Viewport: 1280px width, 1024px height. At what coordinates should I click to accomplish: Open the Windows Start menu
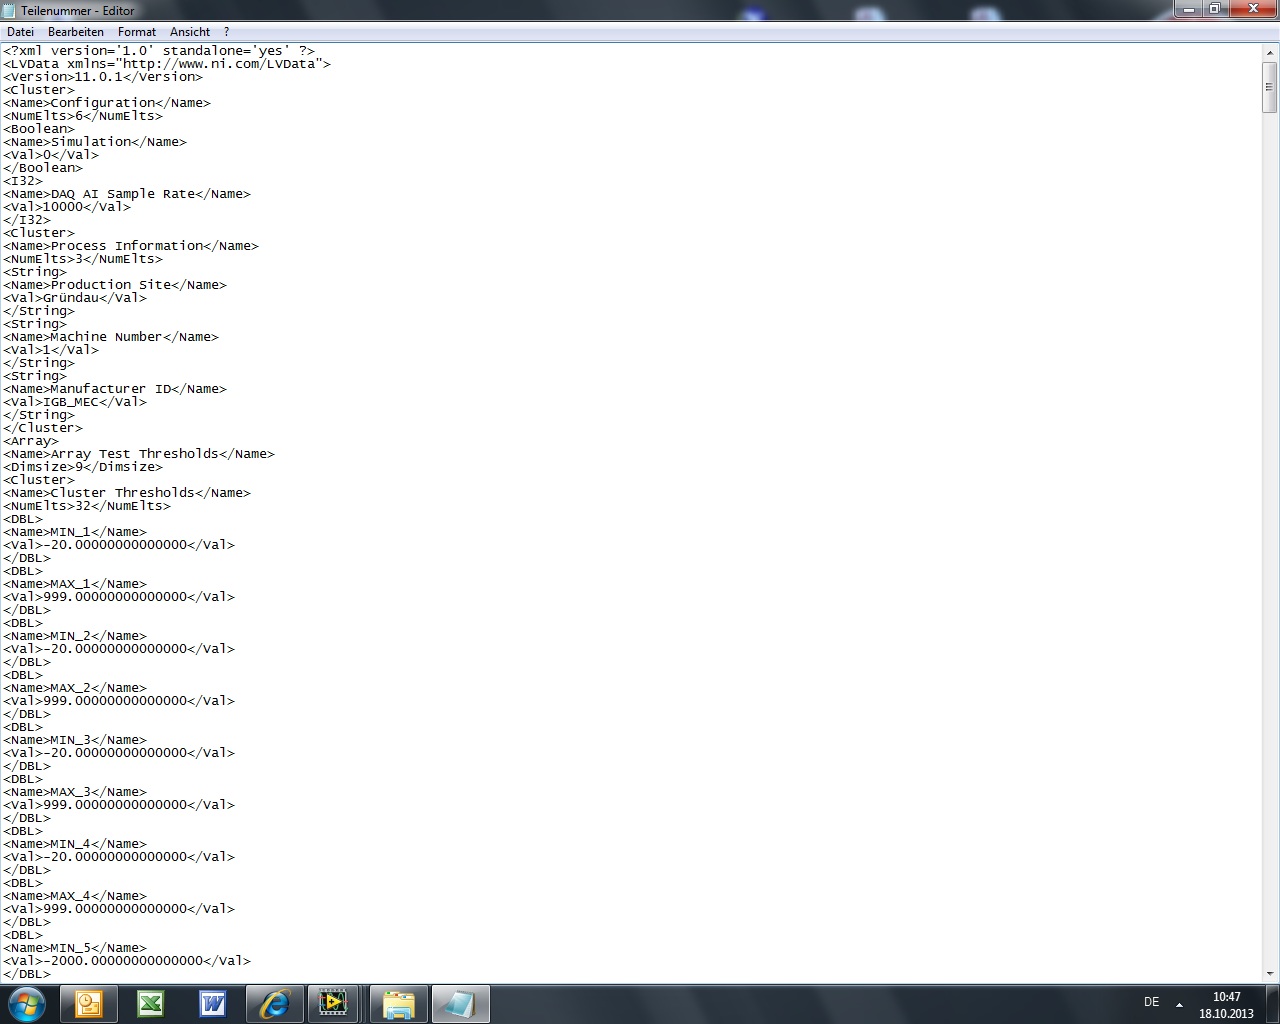coord(26,1003)
